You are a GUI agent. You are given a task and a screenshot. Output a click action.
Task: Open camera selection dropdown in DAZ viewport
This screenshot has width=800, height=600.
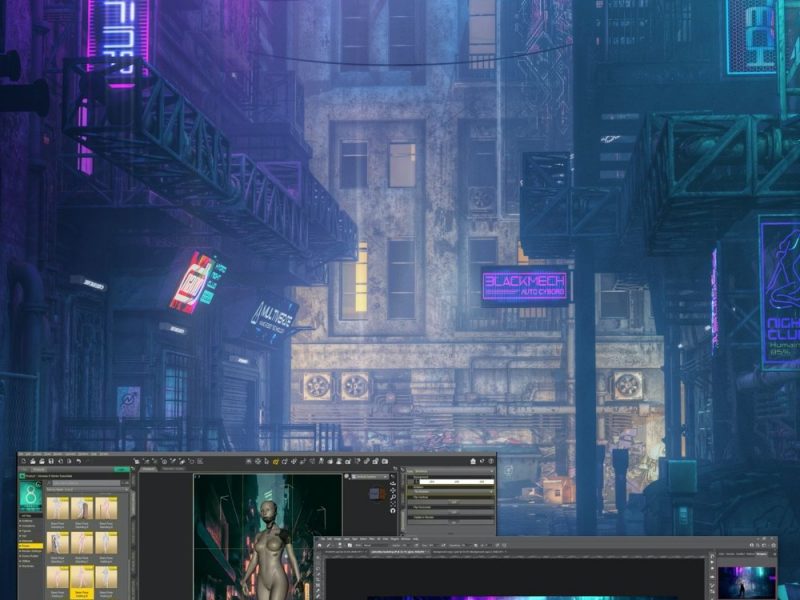coord(369,477)
